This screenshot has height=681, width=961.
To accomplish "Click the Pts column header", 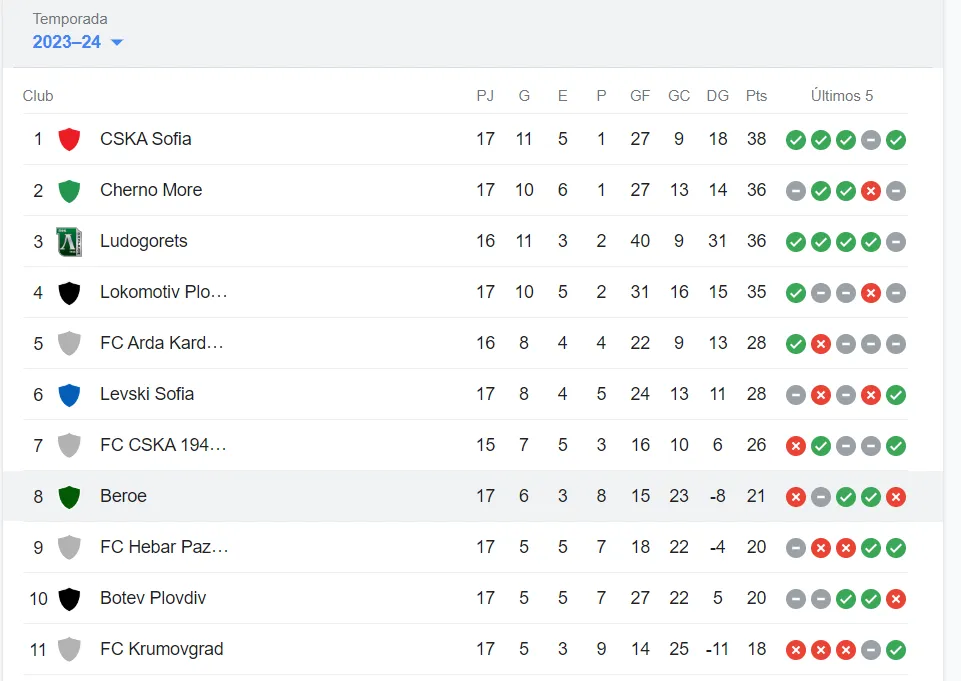I will (x=756, y=96).
